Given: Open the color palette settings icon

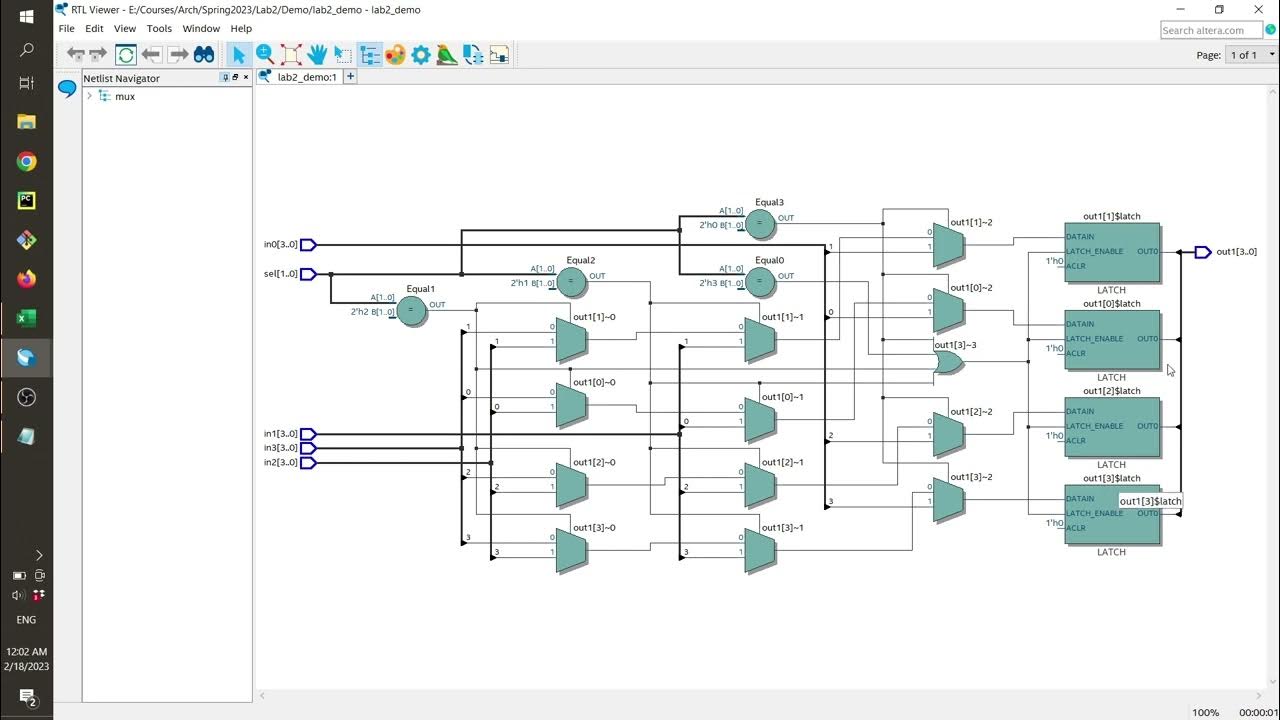Looking at the screenshot, I should [395, 54].
